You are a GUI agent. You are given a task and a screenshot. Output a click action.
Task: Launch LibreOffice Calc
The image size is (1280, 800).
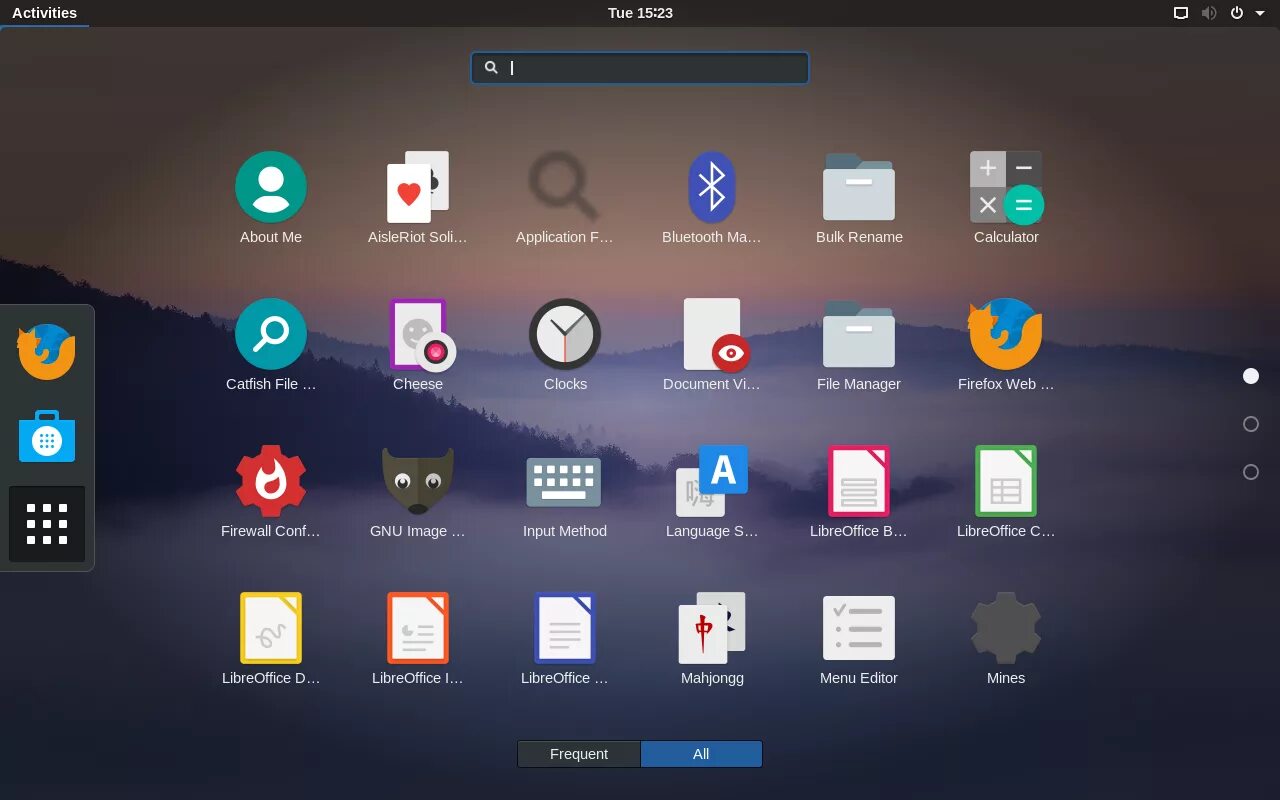[1006, 492]
